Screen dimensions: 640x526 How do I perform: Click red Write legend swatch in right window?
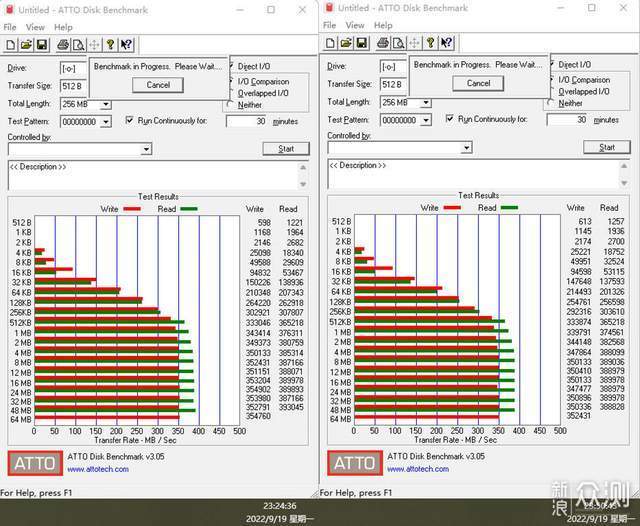click(x=452, y=208)
